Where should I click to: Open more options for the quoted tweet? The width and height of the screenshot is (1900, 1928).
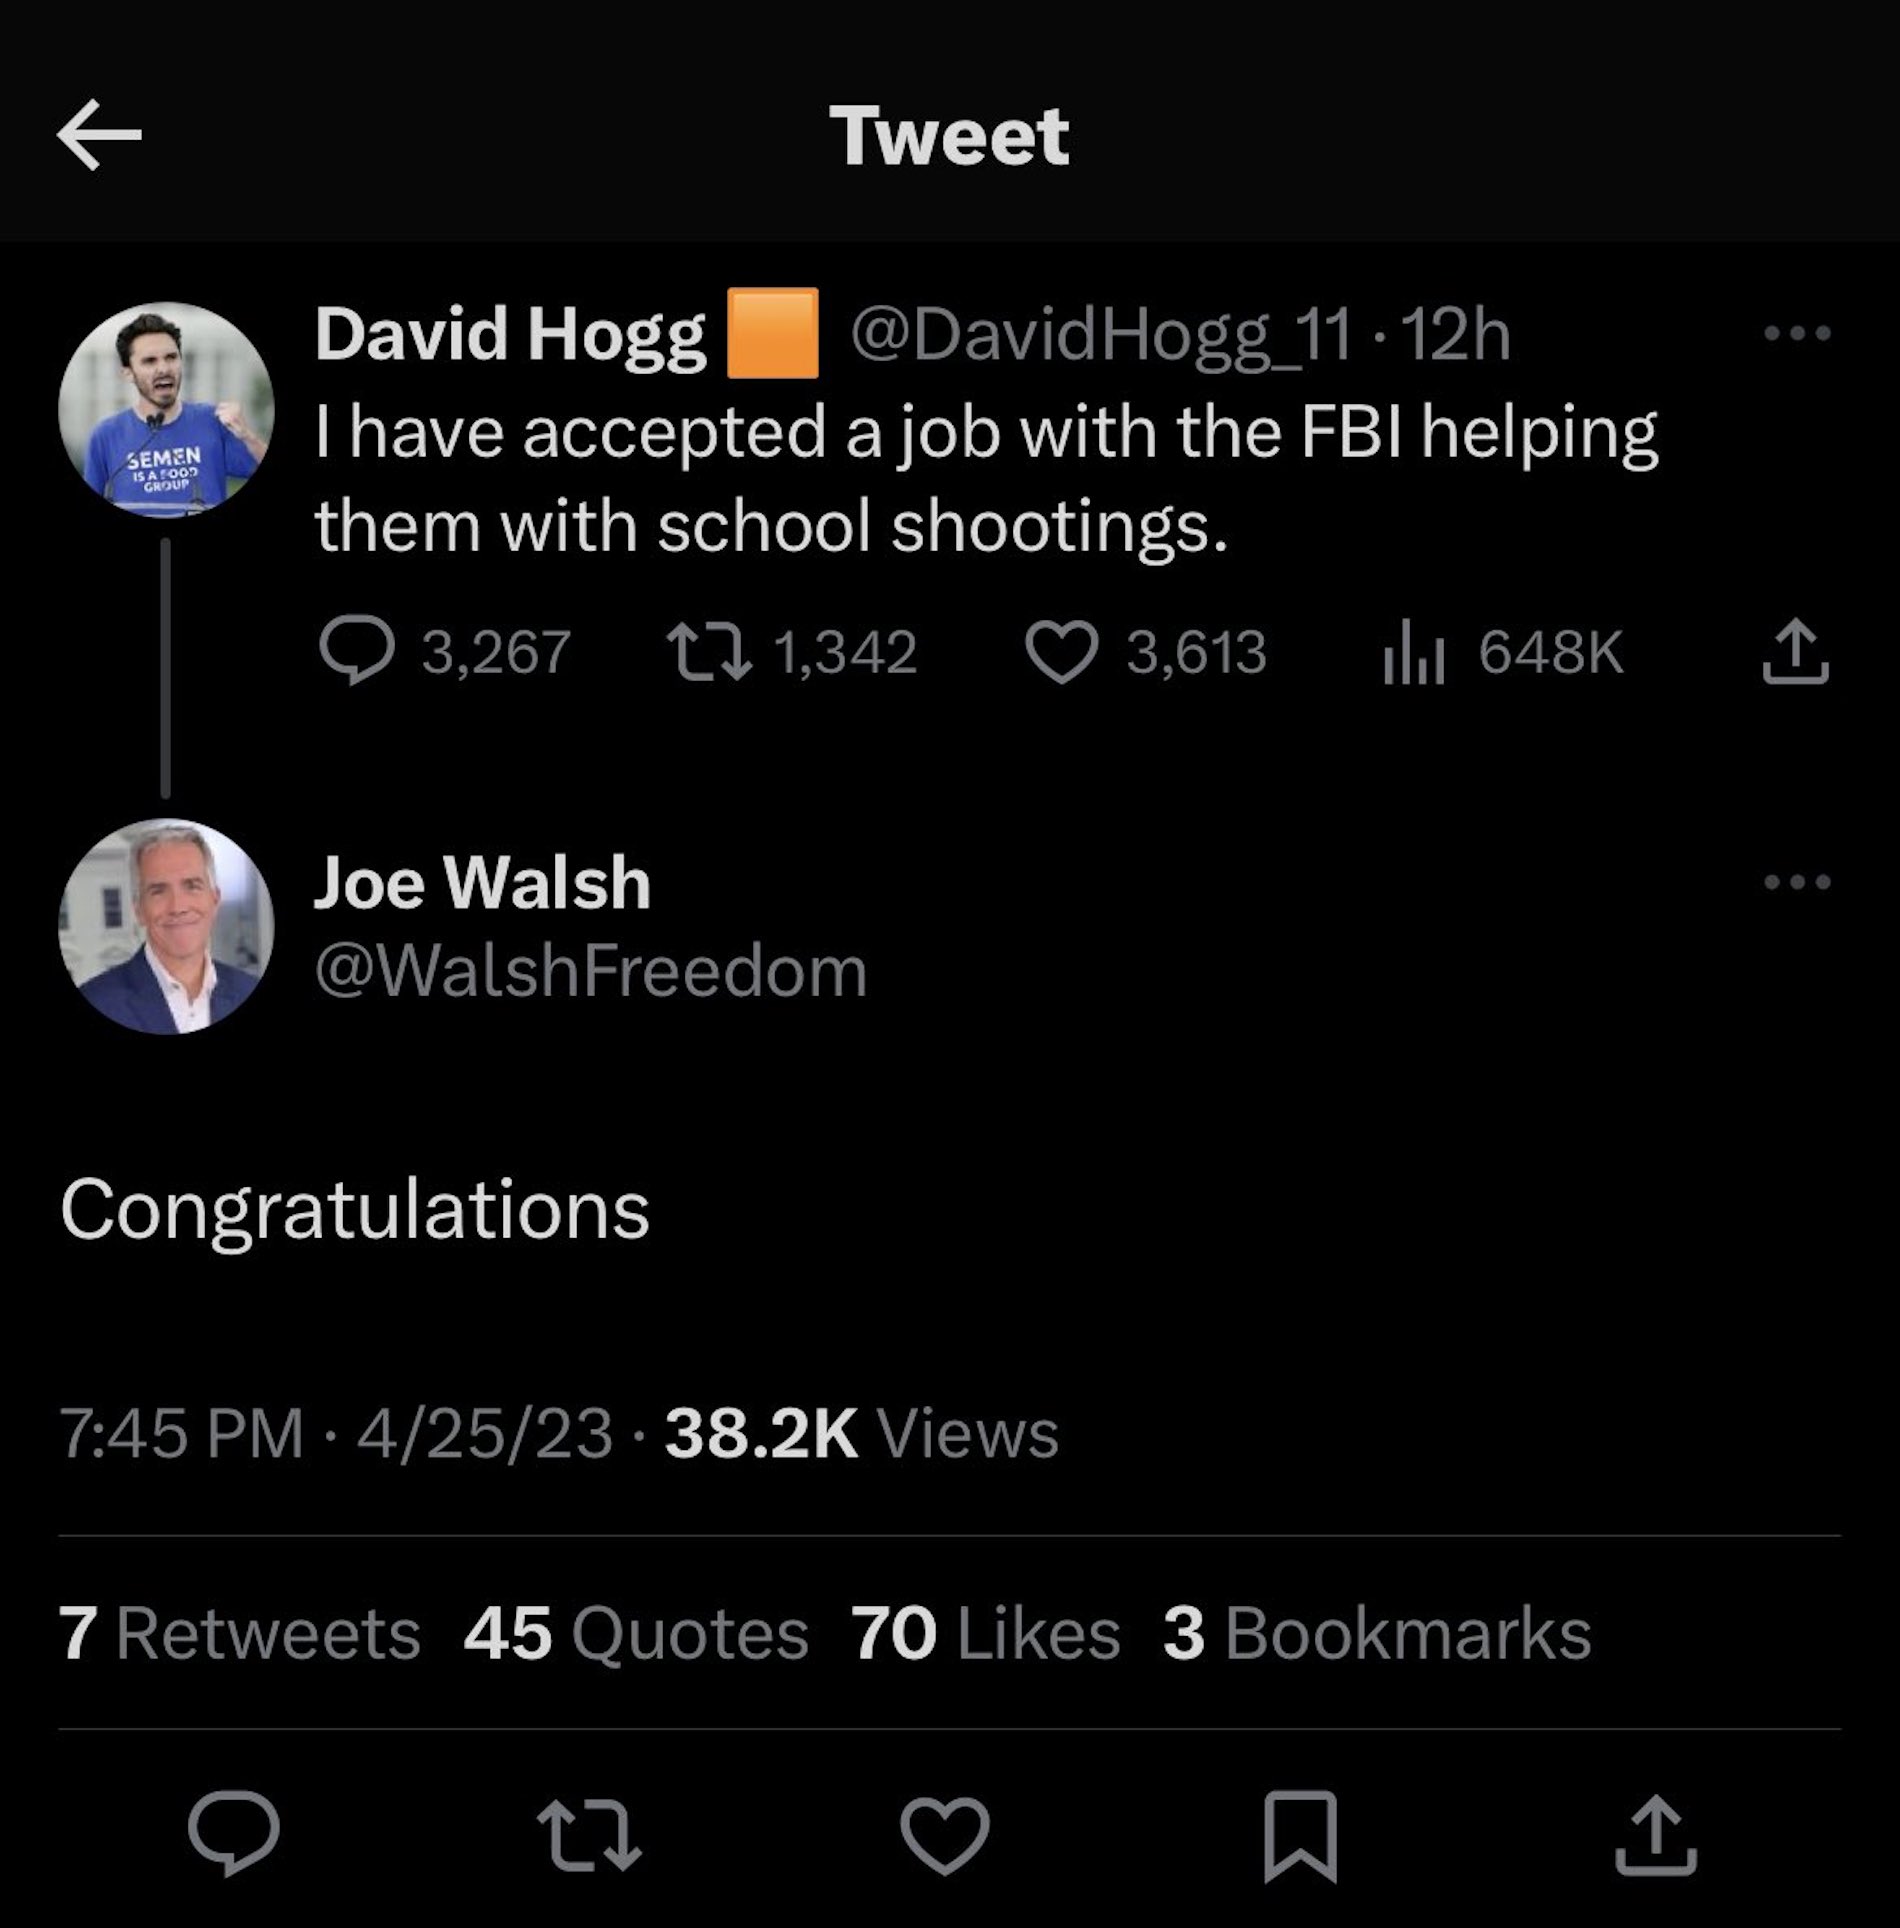[x=1797, y=333]
